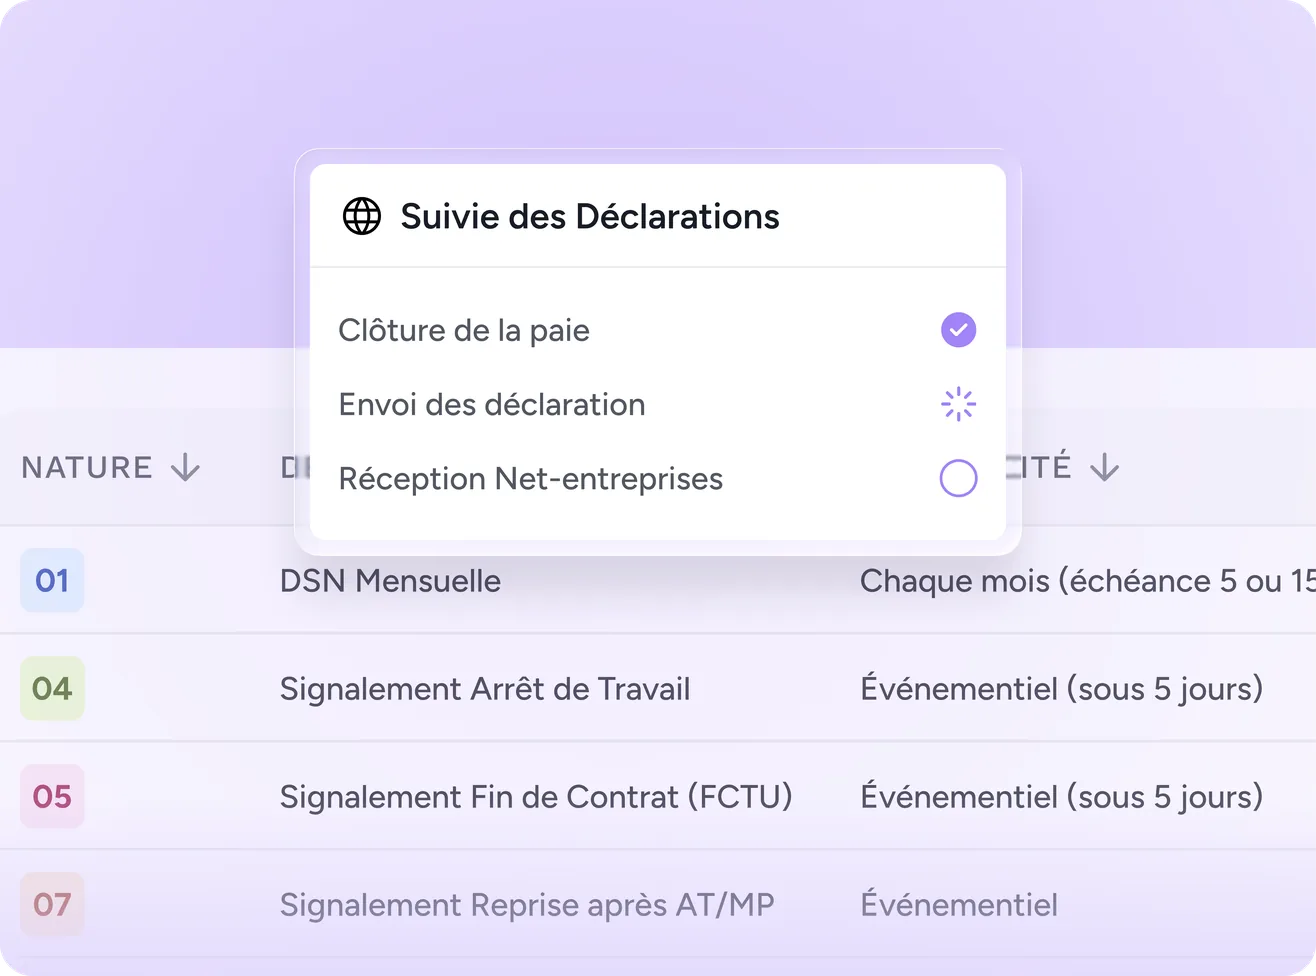Click the Envoi des déclaration step label
The height and width of the screenshot is (976, 1316).
[x=492, y=404]
